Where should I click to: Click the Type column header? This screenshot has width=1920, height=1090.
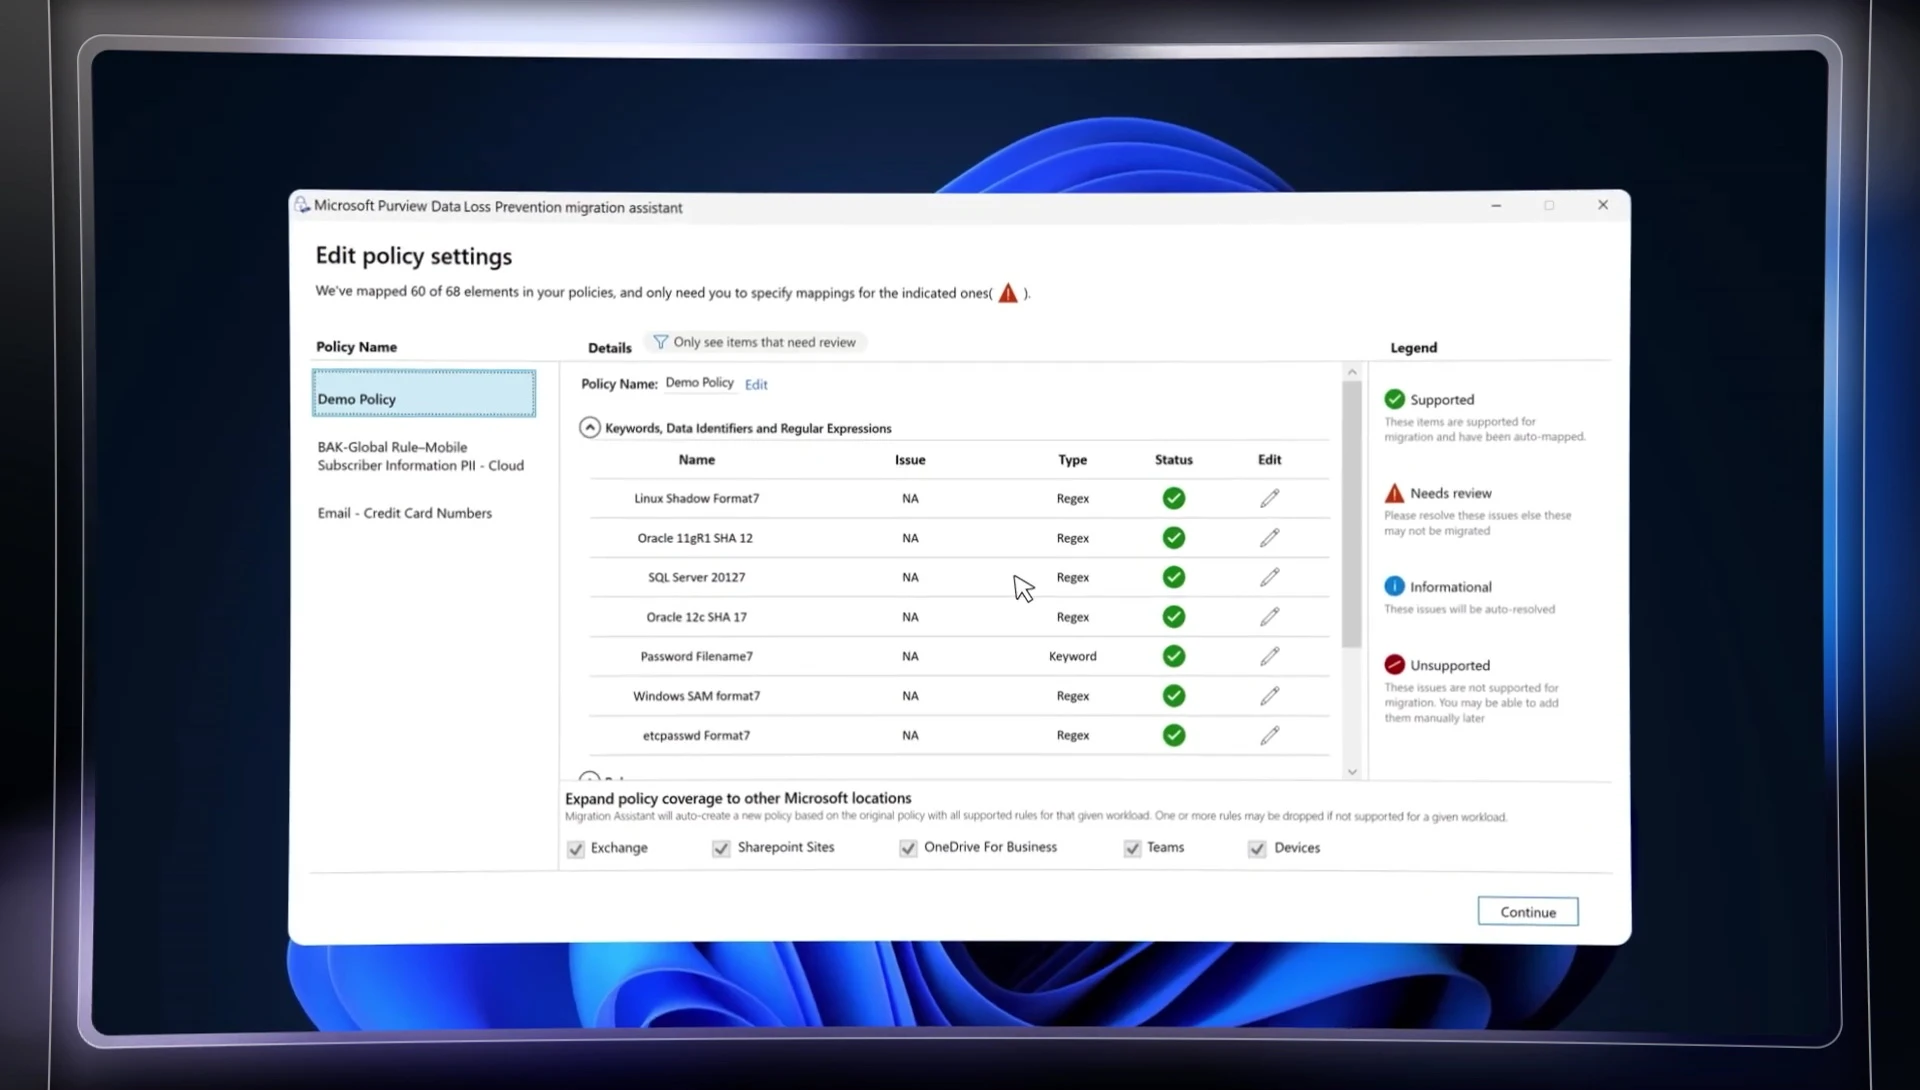1073,460
